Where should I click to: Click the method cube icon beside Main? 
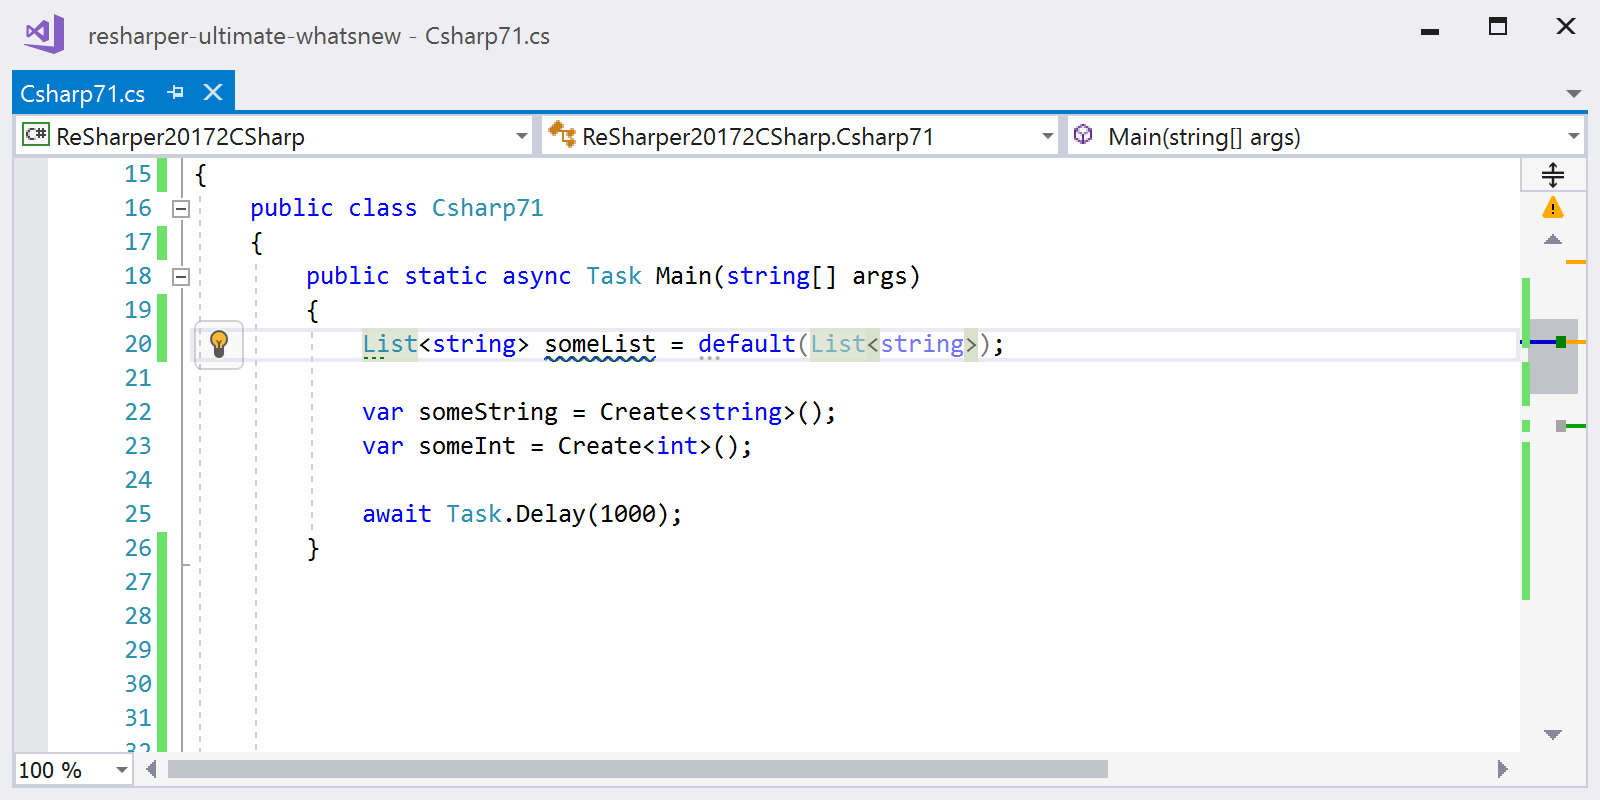coord(1083,134)
